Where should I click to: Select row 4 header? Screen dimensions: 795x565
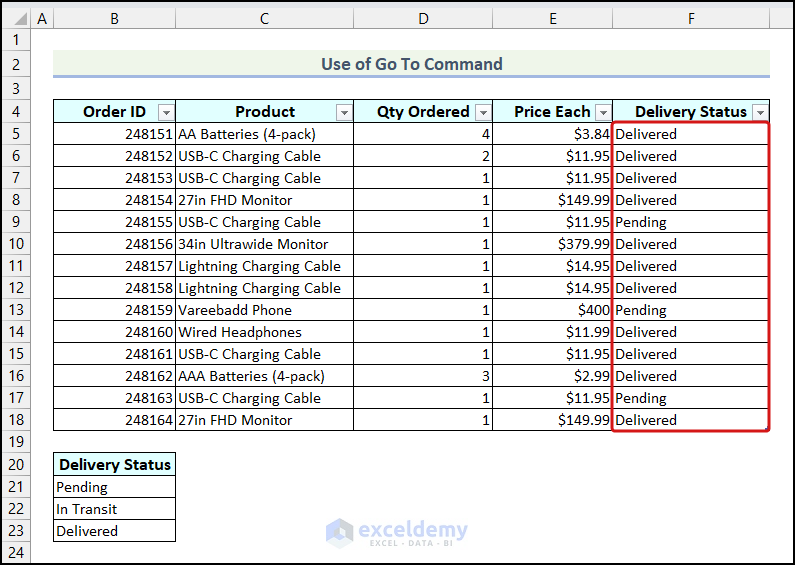point(15,112)
